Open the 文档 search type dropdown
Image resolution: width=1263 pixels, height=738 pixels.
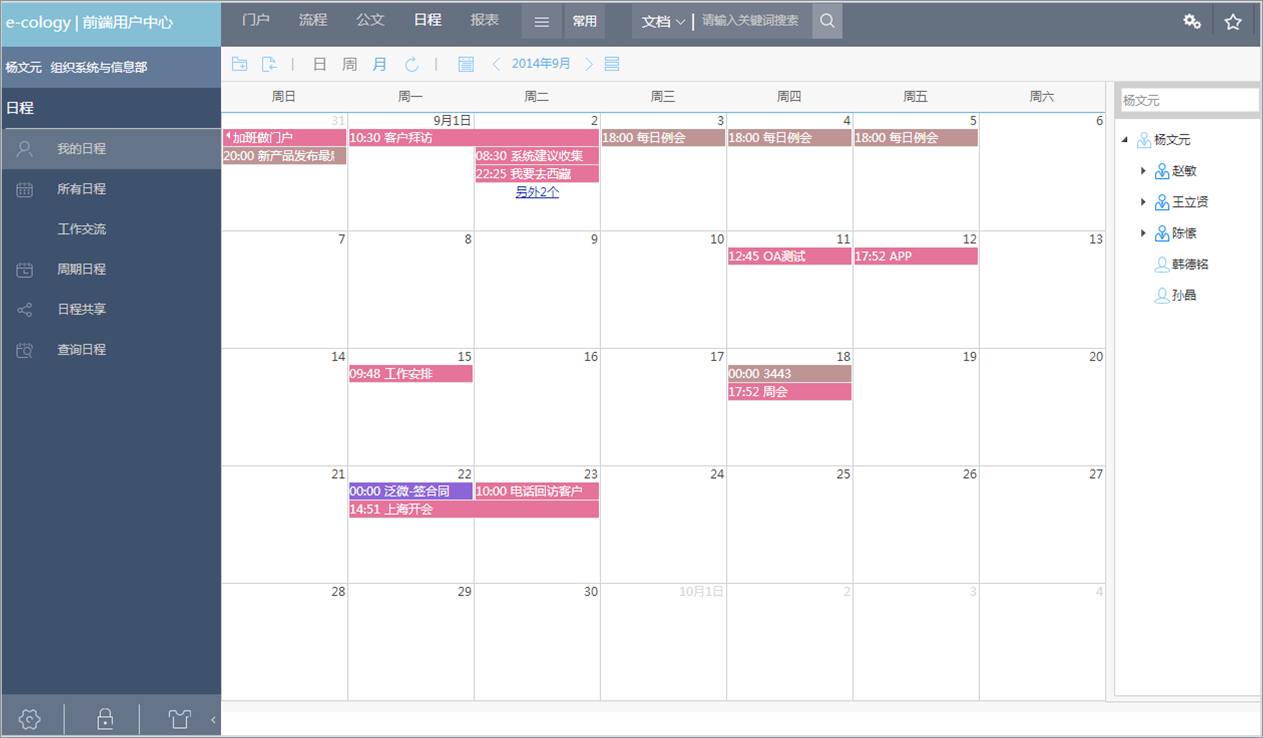(663, 21)
